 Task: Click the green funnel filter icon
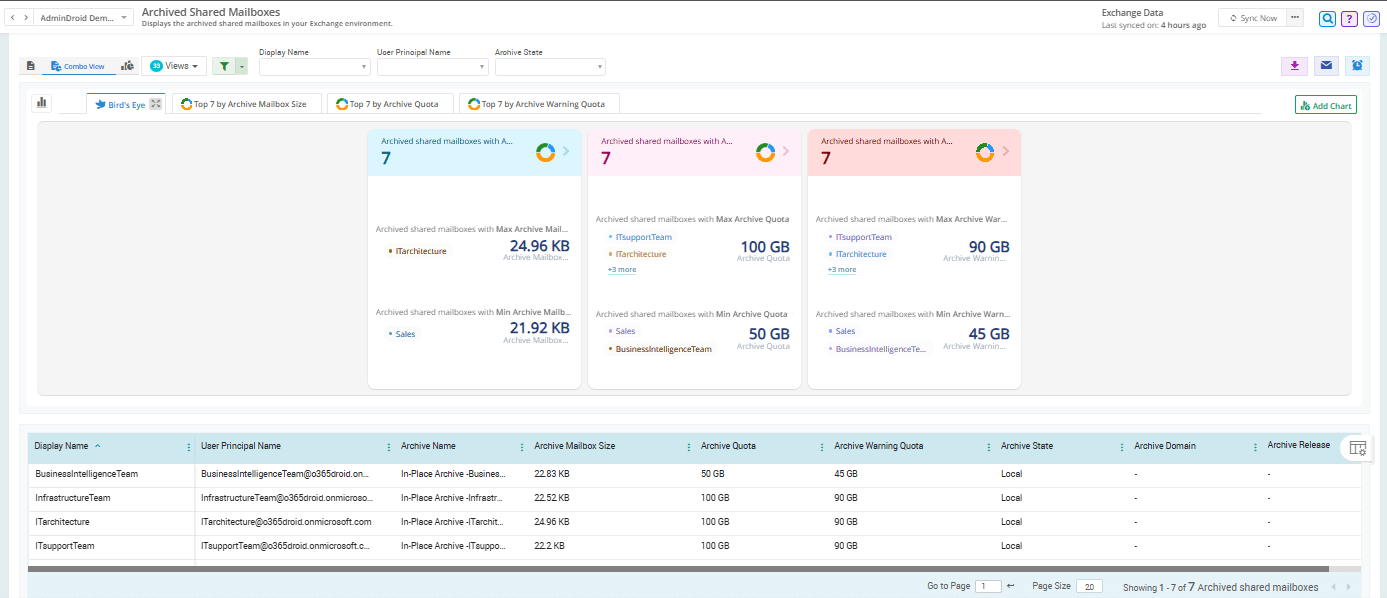coord(225,66)
